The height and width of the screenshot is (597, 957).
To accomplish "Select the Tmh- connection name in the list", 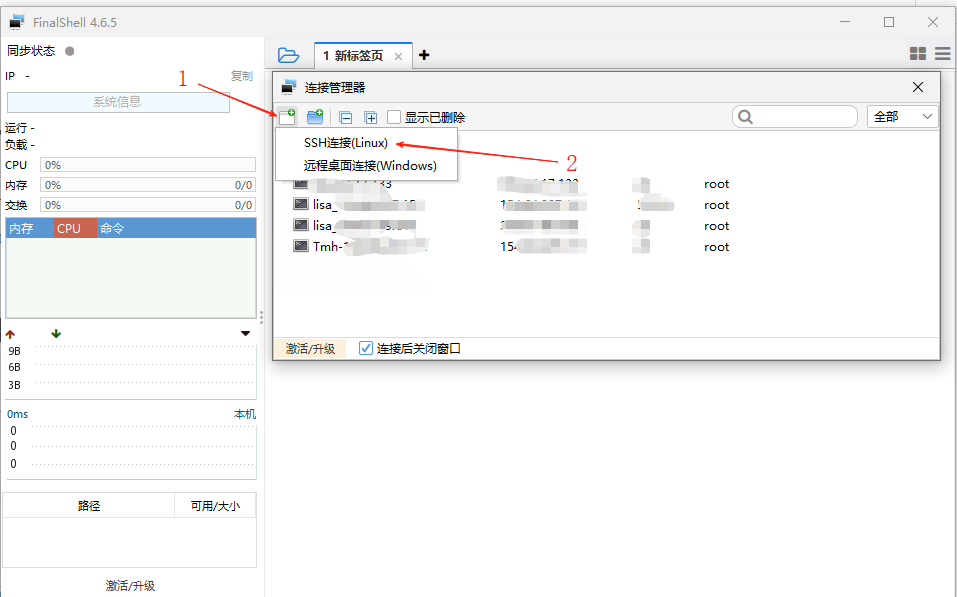I will pyautogui.click(x=370, y=247).
